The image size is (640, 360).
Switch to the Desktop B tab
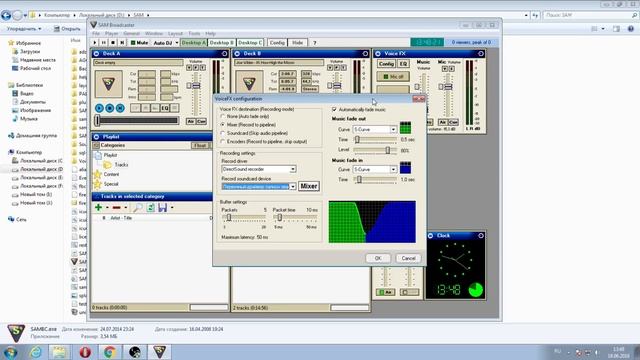point(222,42)
